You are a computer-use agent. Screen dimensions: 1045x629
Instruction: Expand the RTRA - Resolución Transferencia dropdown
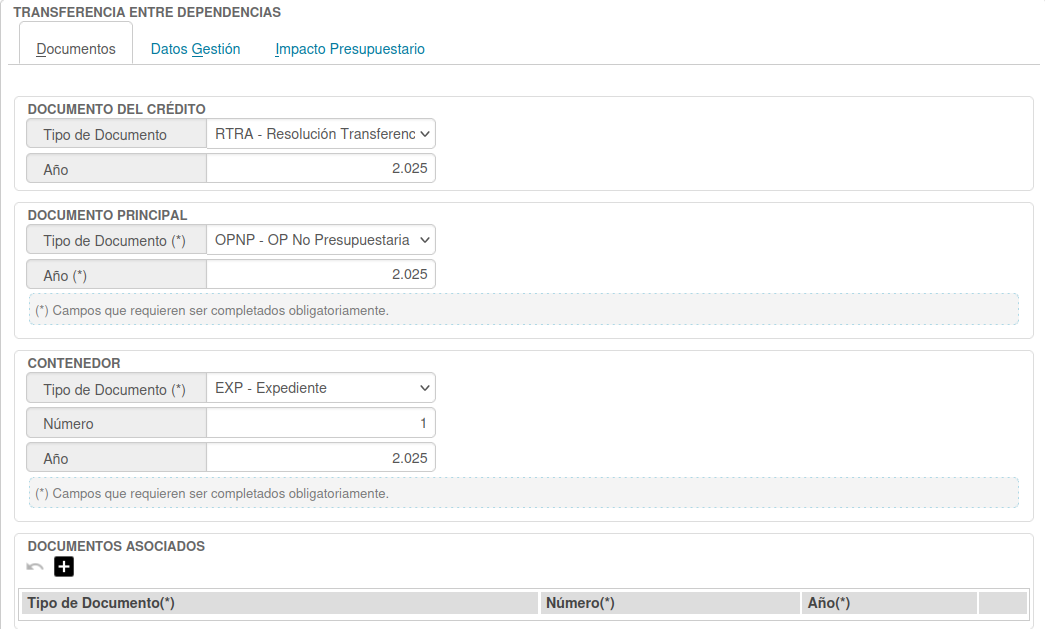pyautogui.click(x=321, y=134)
